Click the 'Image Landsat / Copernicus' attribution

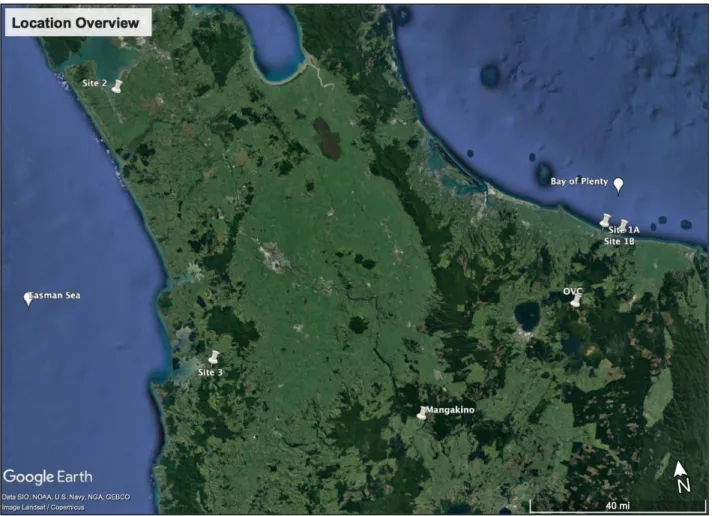(x=43, y=507)
